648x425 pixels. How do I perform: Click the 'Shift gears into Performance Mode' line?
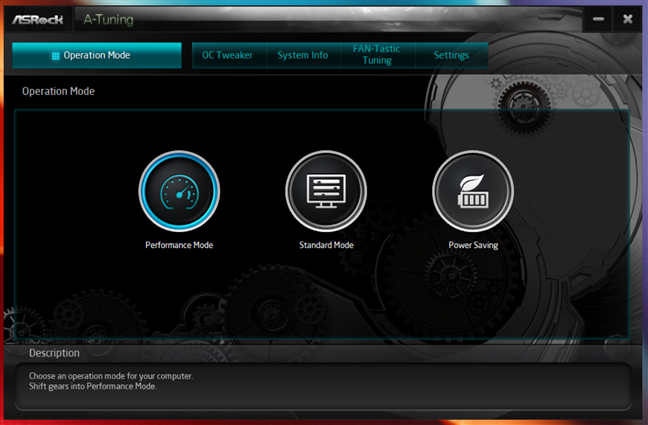[93, 386]
